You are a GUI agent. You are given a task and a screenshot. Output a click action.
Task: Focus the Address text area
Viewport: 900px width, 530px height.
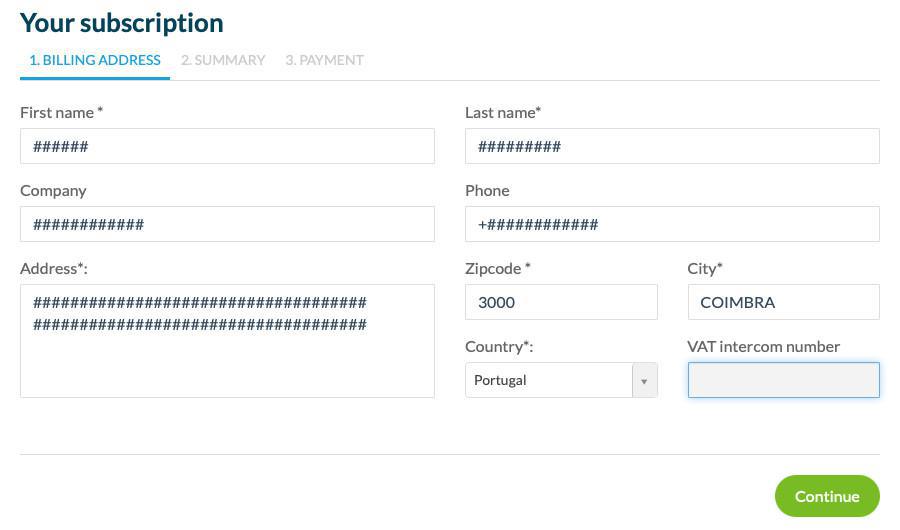coord(227,341)
